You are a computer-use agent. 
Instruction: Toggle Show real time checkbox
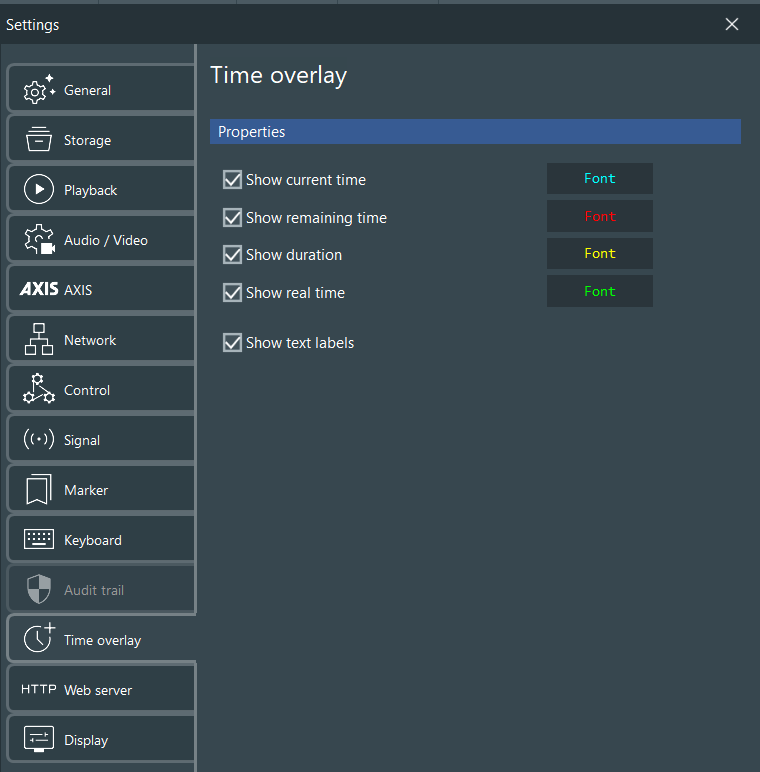pos(232,292)
